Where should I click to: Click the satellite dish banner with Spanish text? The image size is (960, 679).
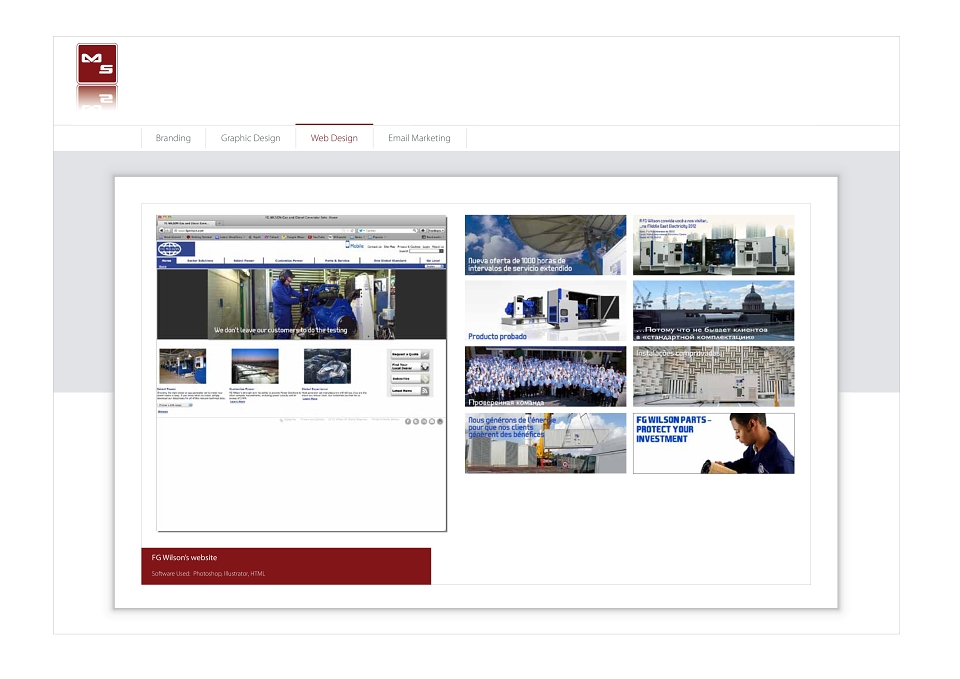(x=546, y=245)
